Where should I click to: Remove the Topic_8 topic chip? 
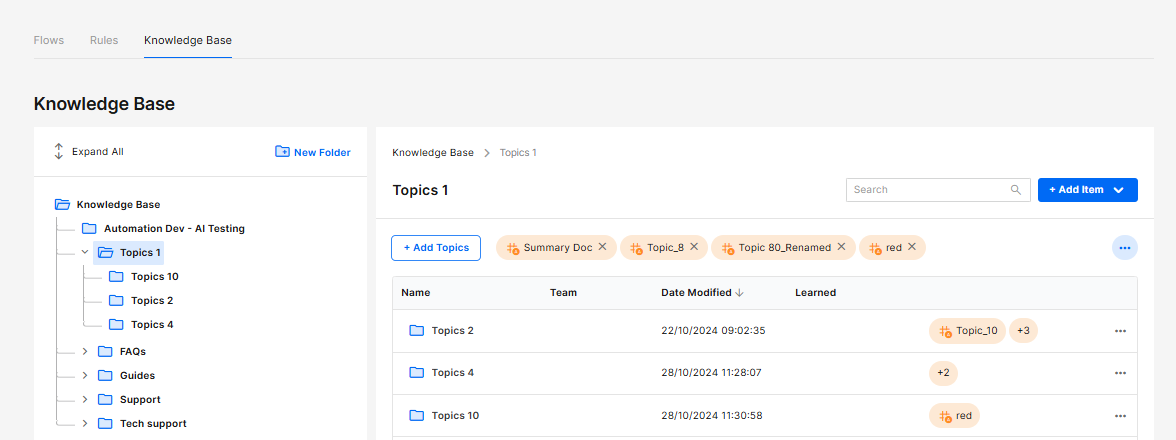point(694,247)
